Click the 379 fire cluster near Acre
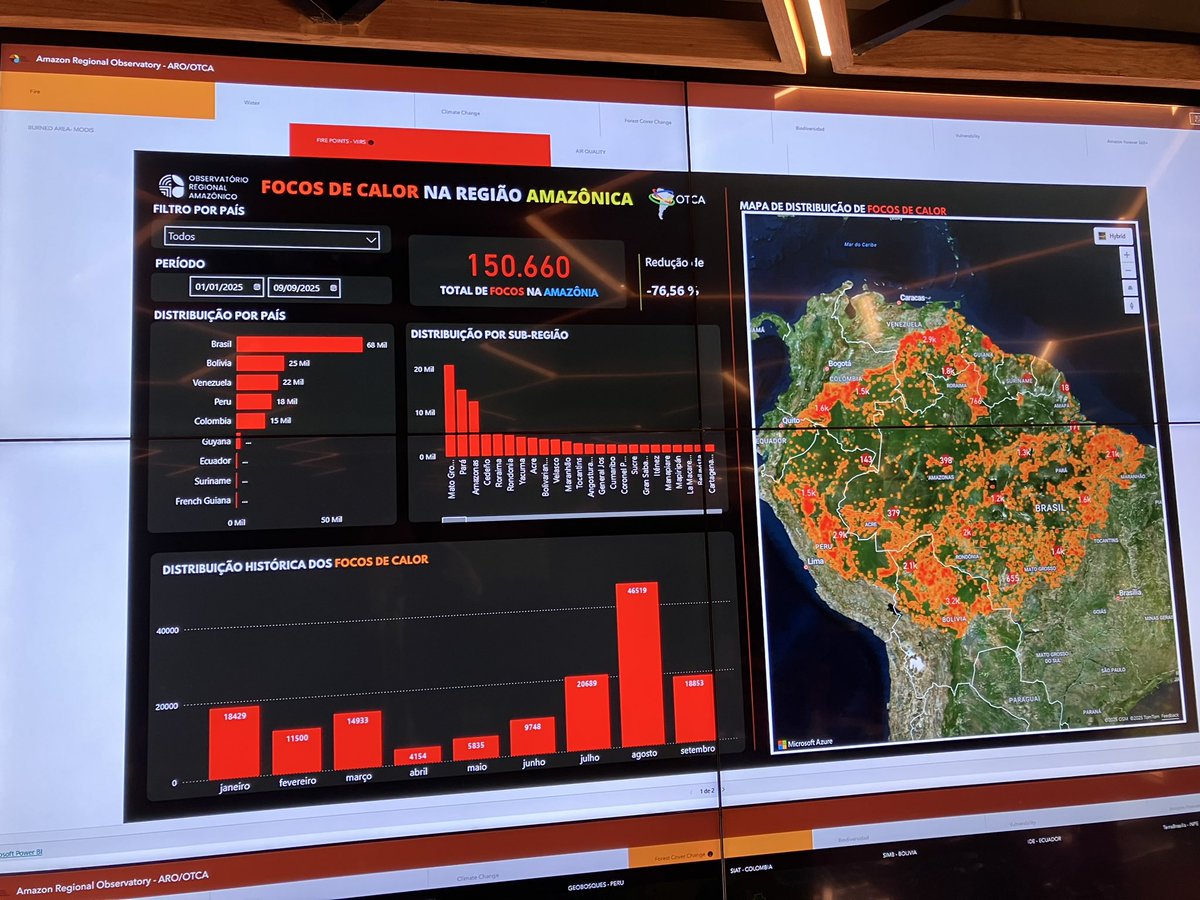The height and width of the screenshot is (900, 1200). click(x=893, y=513)
